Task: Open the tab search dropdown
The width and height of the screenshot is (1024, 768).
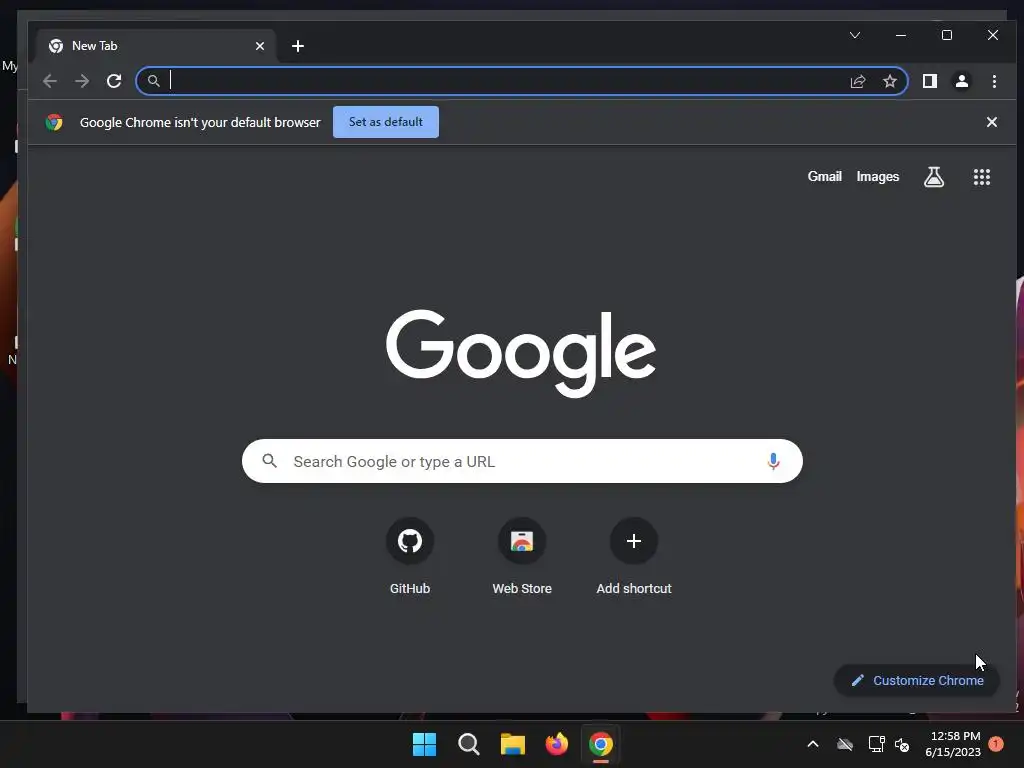Action: coord(855,35)
